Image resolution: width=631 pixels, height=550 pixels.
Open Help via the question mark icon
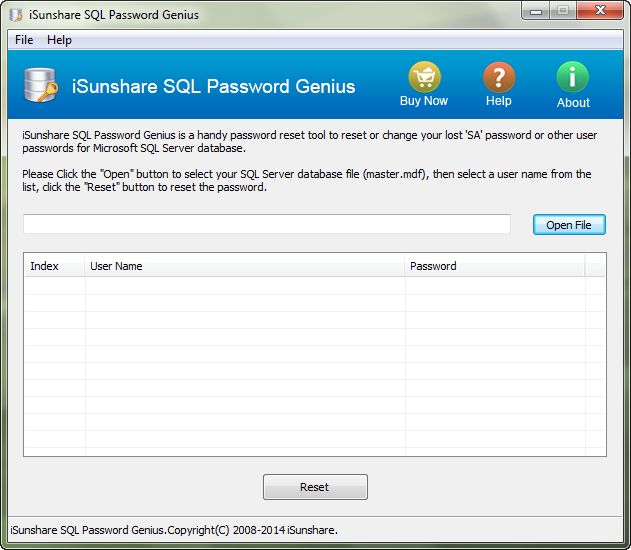498,77
